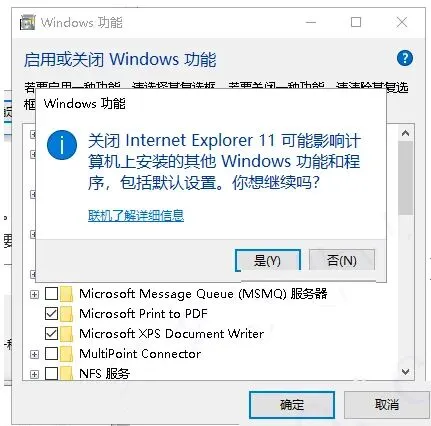Viewport: 431px width, 426px height.
Task: Decline with the 否(N) button
Action: click(342, 260)
